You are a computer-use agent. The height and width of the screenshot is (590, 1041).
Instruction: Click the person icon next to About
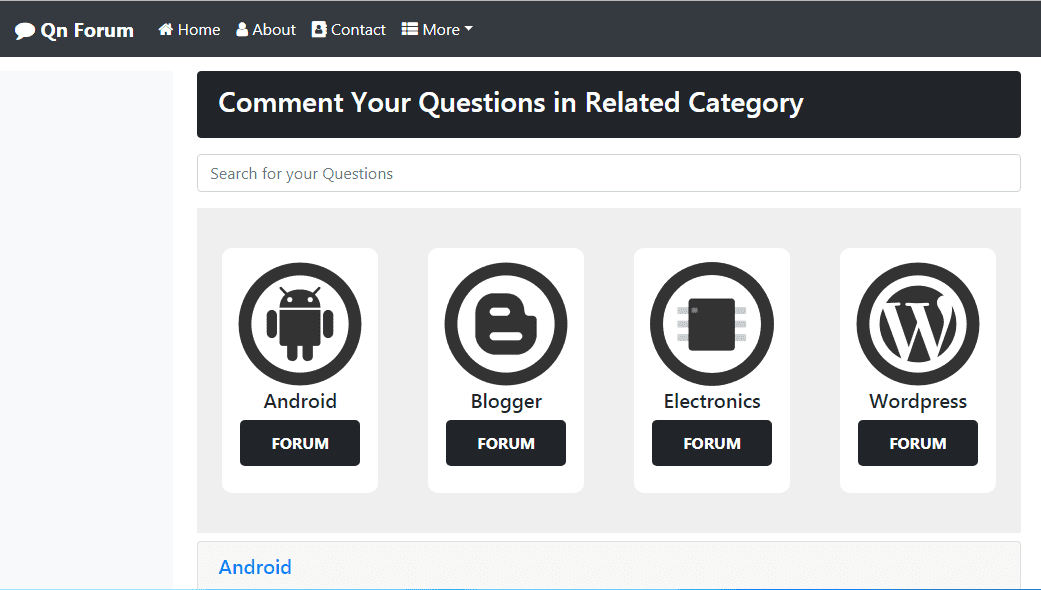241,29
